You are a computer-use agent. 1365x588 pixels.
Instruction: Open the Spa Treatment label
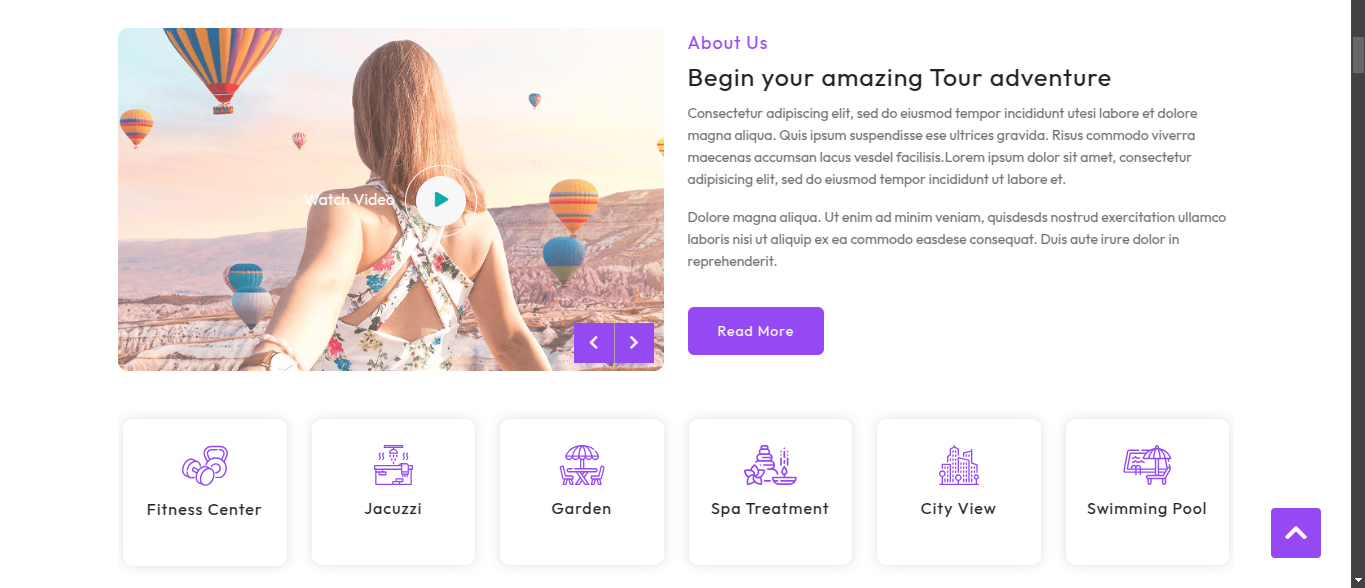tap(770, 509)
